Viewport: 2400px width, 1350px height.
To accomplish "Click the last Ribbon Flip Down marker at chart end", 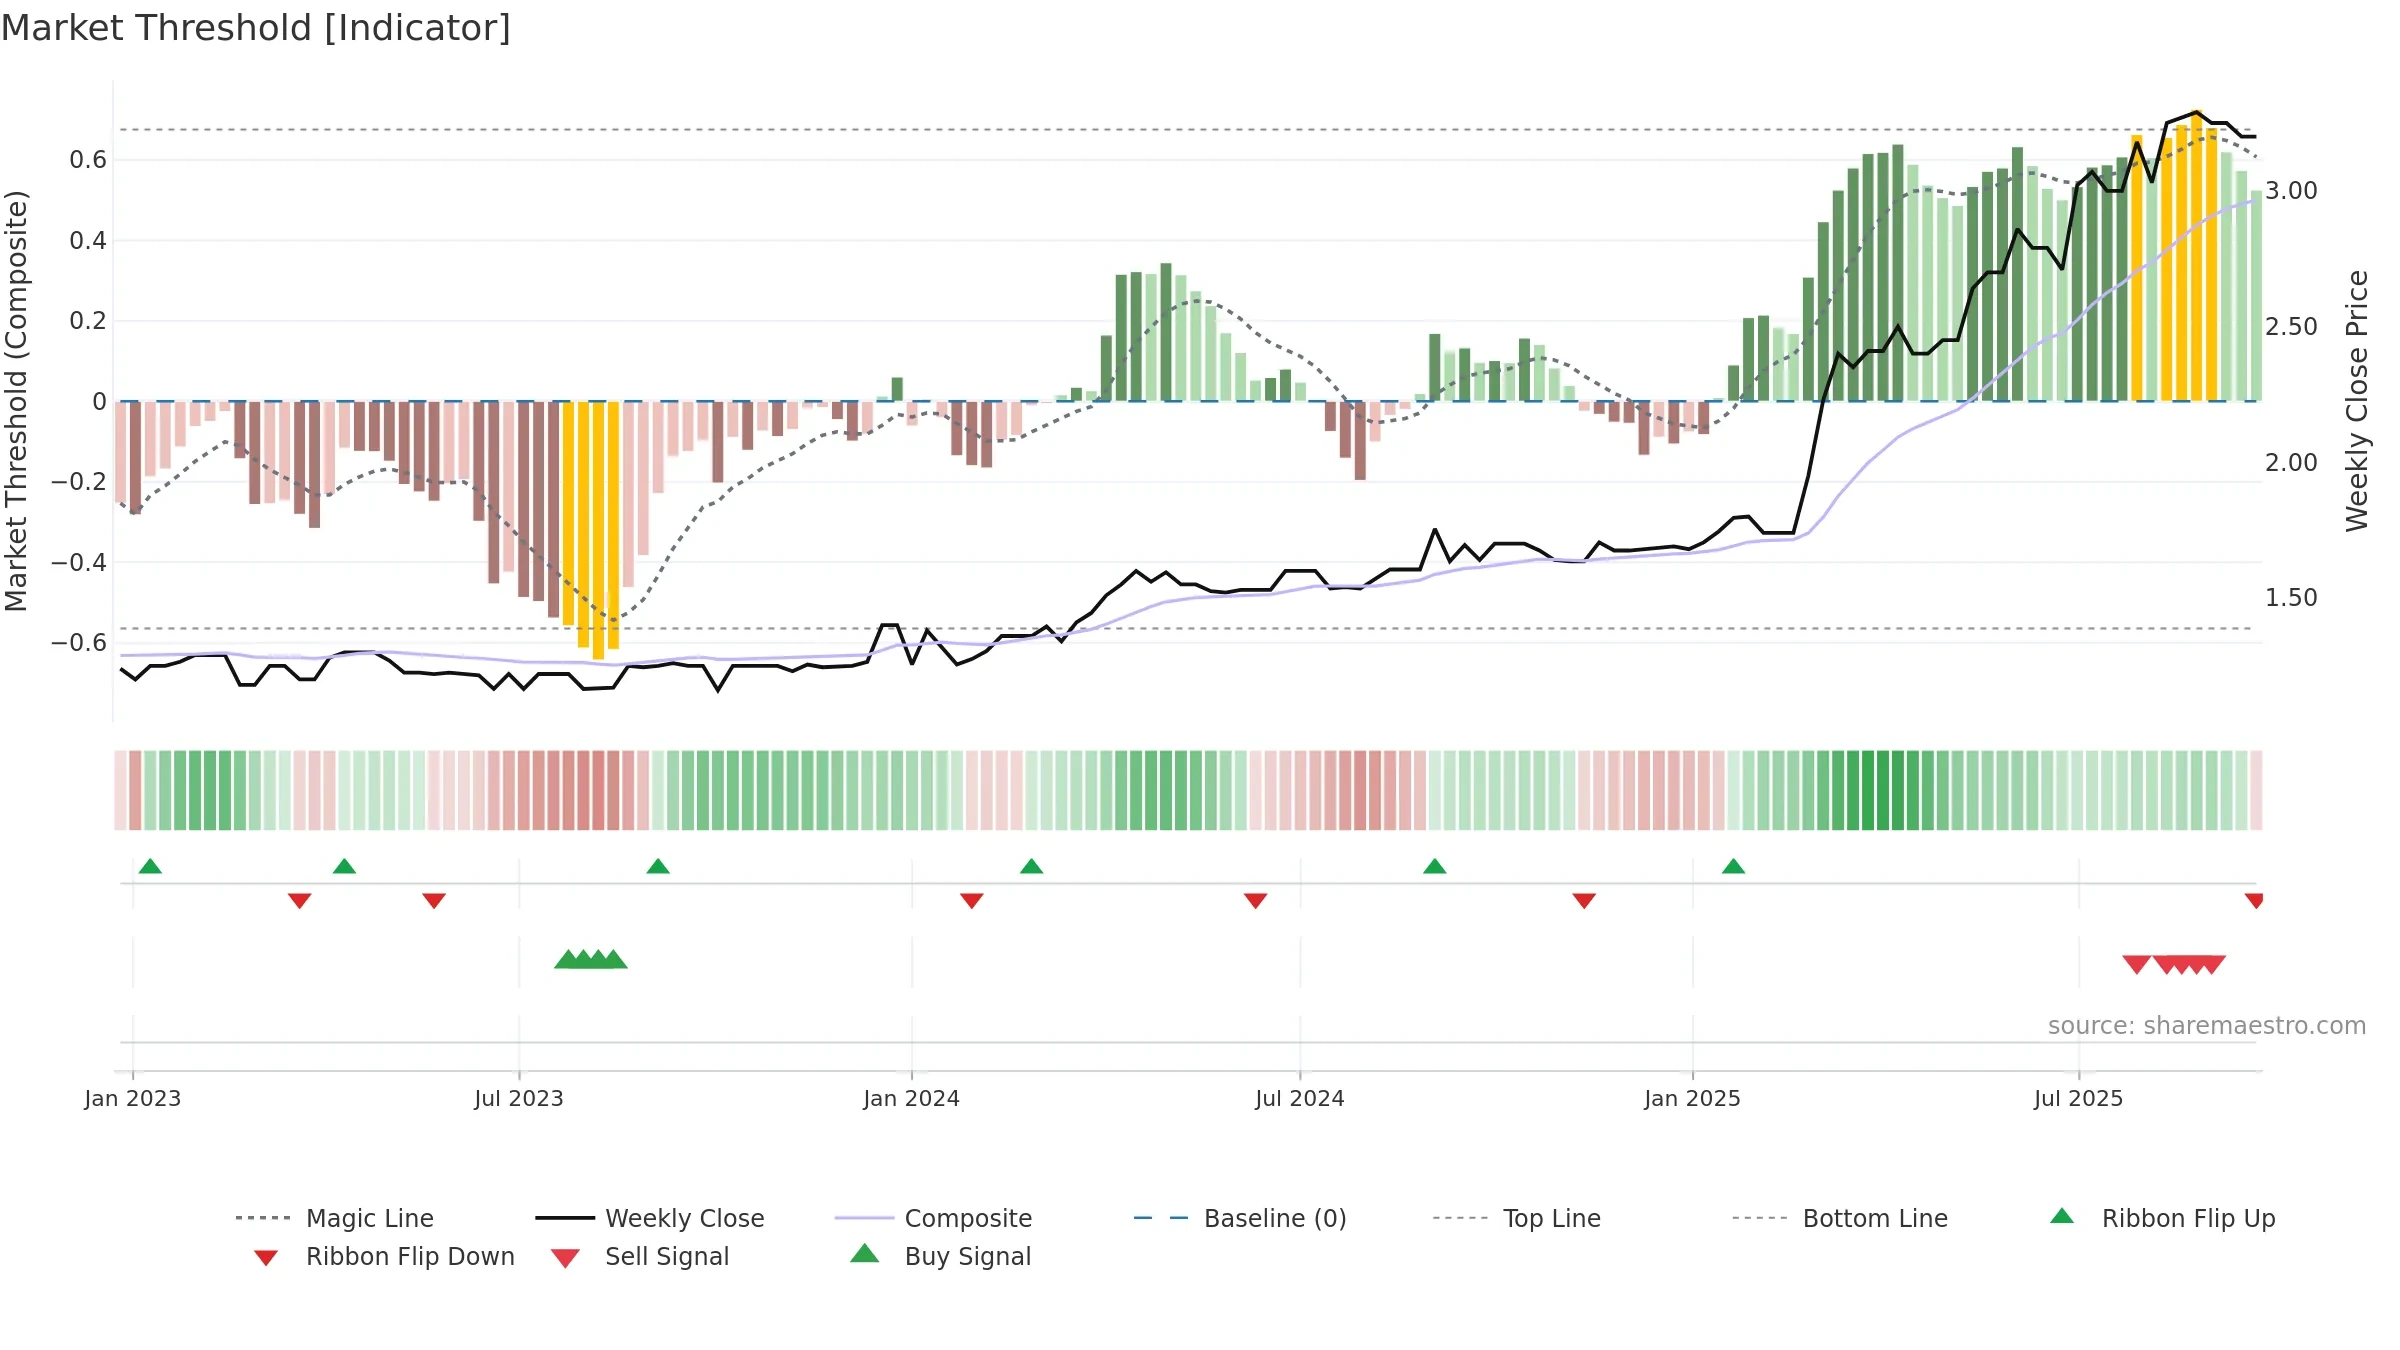I will click(2254, 901).
